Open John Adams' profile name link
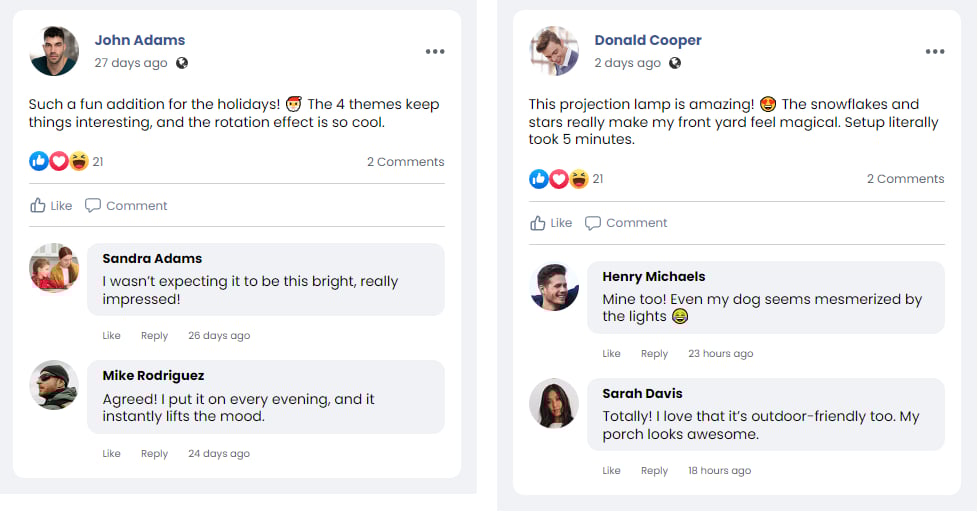979x514 pixels. pos(140,41)
